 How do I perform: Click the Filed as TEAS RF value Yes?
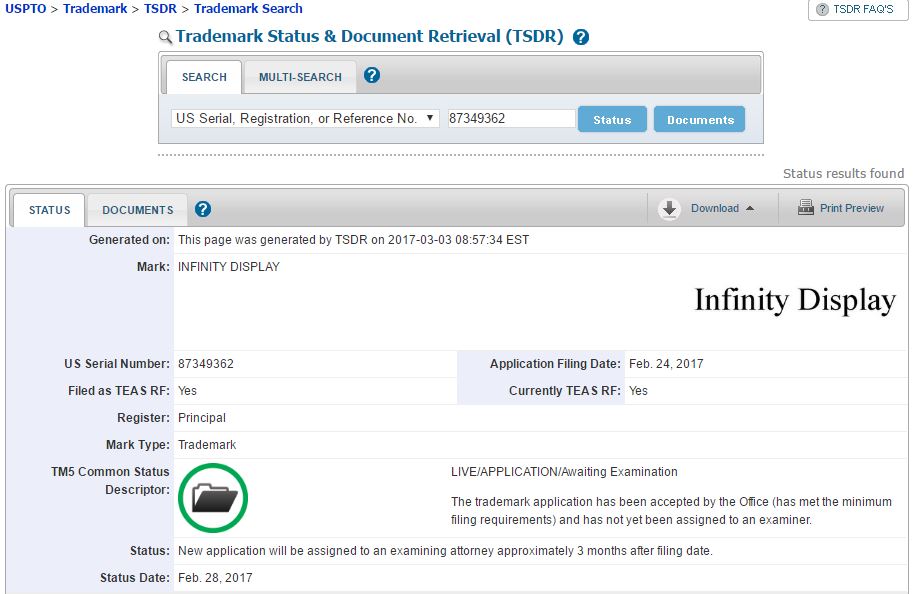(187, 391)
